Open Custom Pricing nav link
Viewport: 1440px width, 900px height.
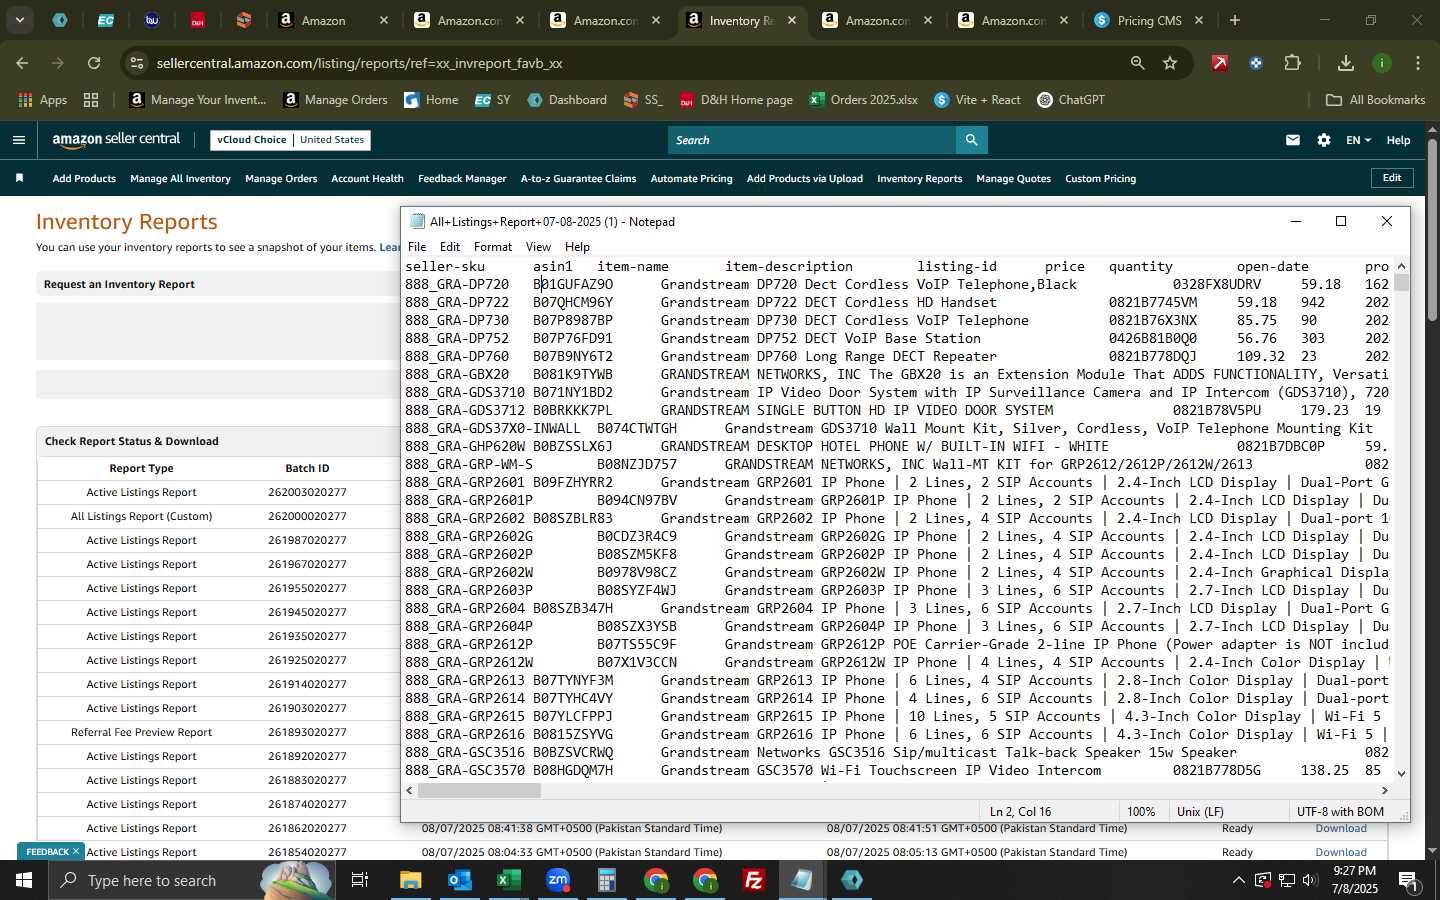(x=1100, y=179)
